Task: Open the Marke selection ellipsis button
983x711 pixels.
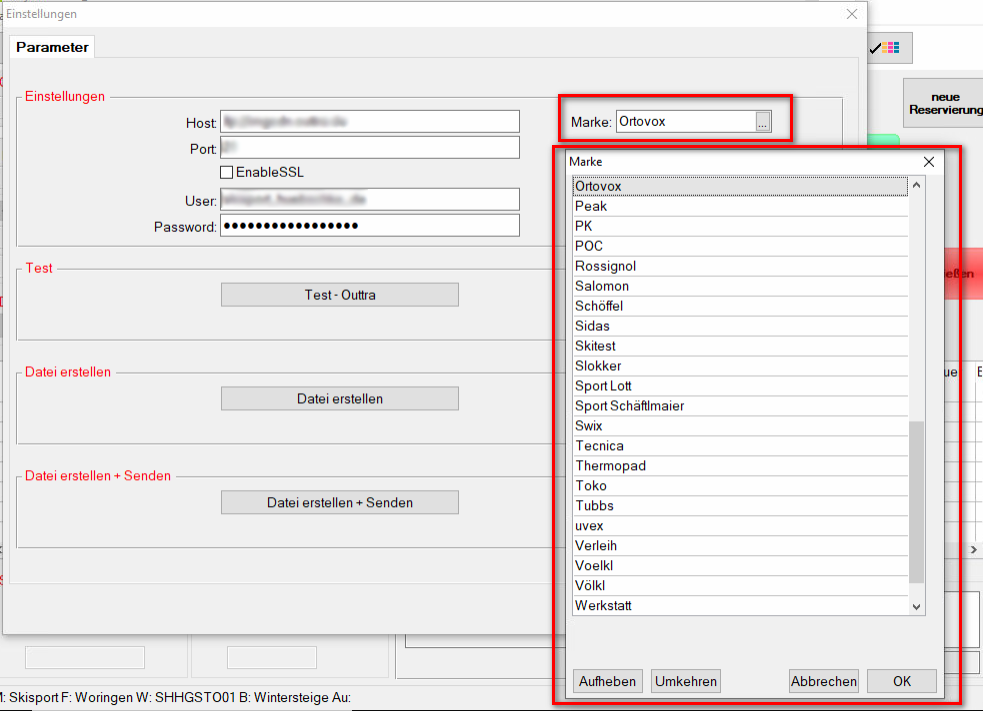Action: point(762,122)
